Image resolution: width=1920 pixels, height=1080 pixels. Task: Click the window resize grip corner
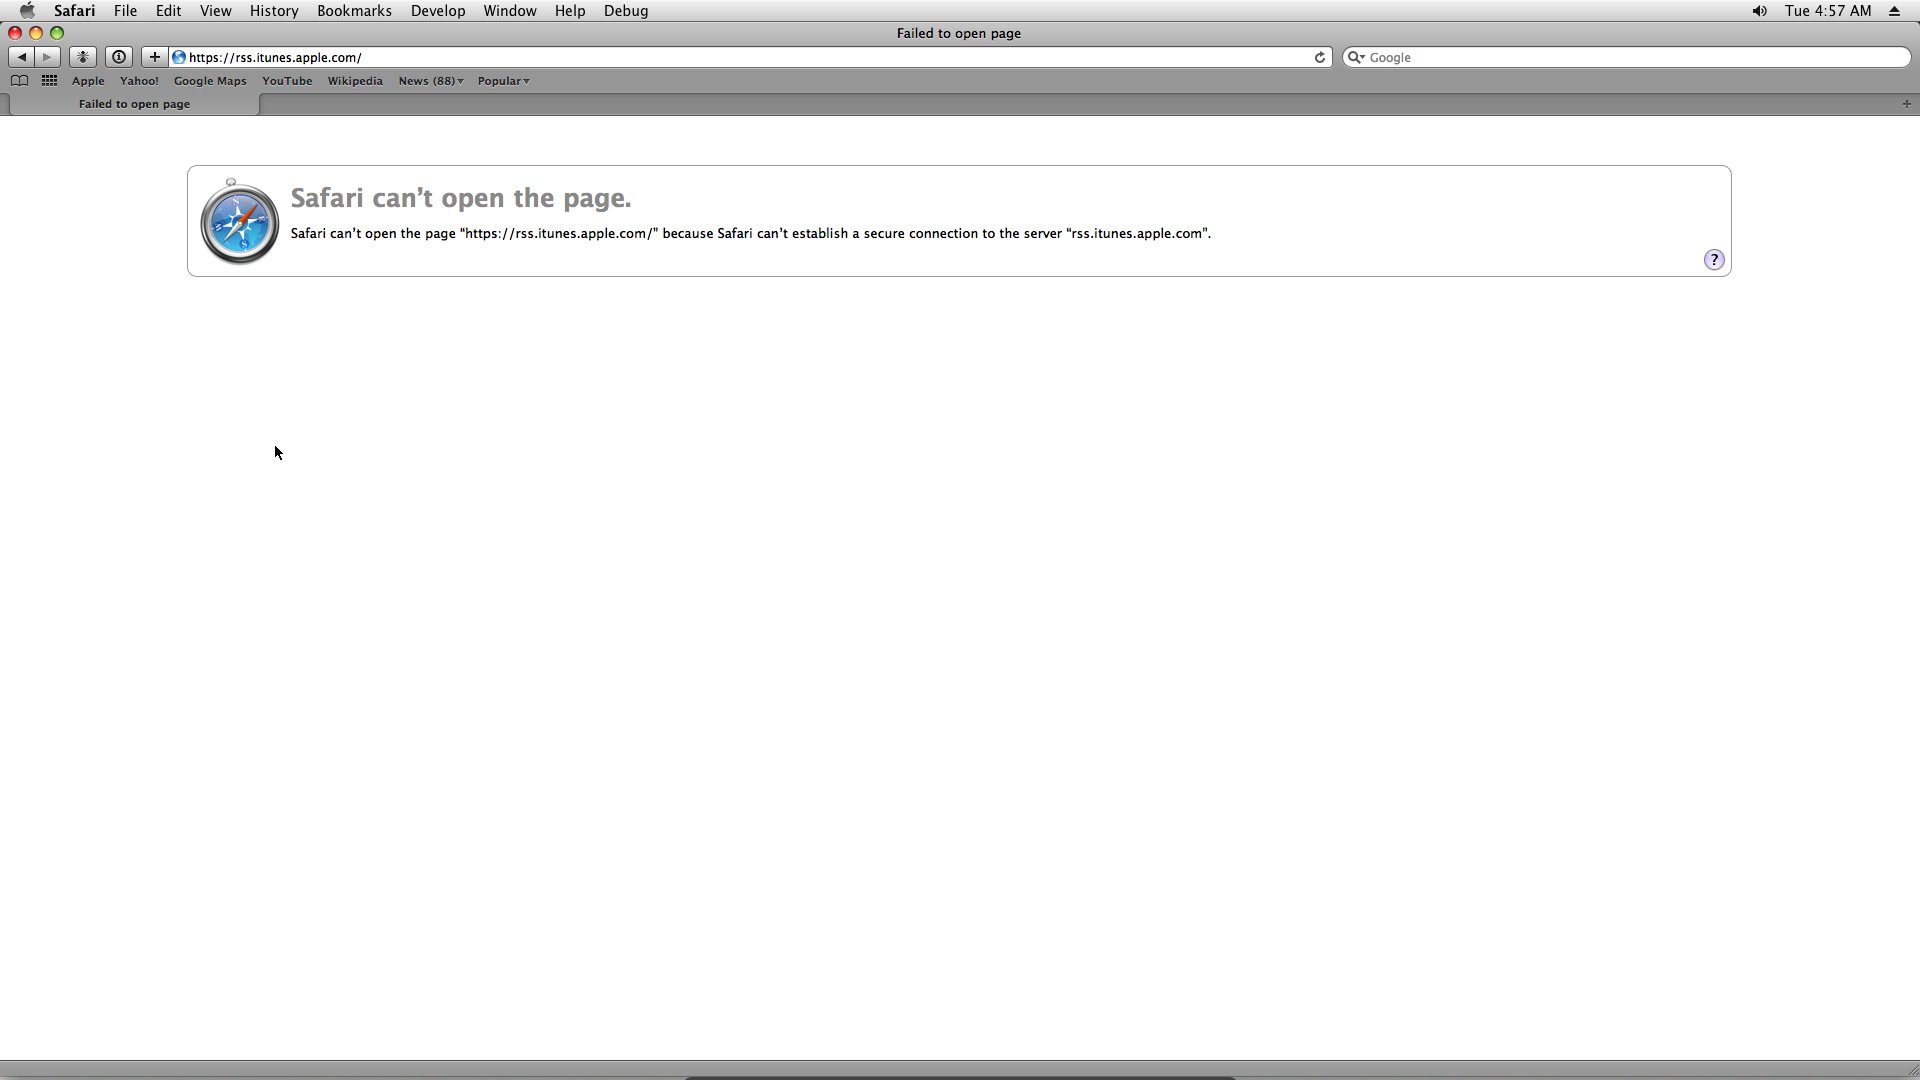tap(1911, 1070)
